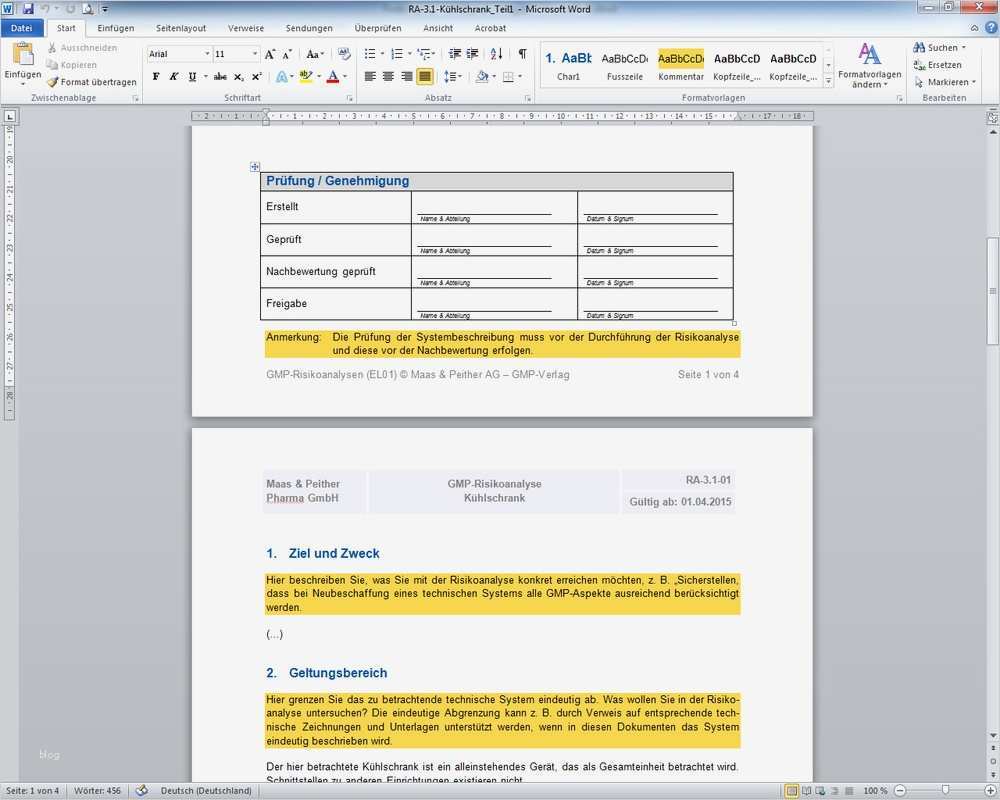
Task: Decrease paragraph indent
Action: [455, 54]
